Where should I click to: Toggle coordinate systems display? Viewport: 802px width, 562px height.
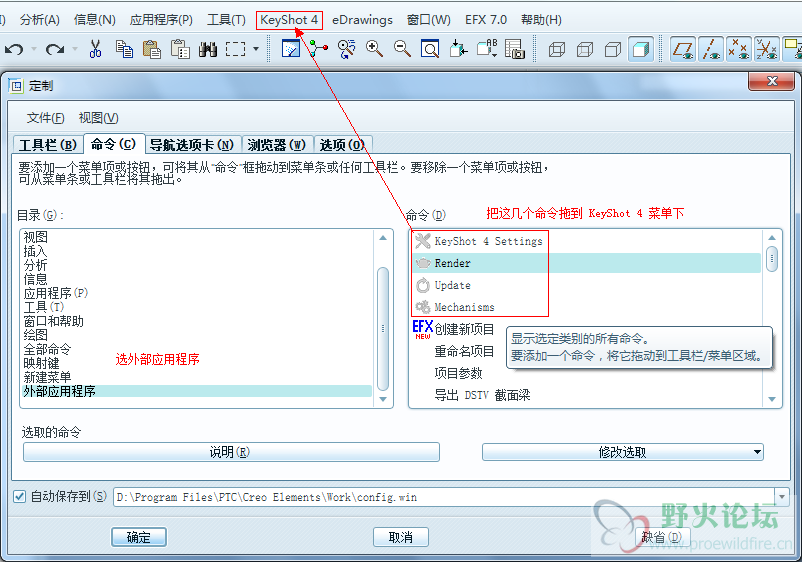click(767, 50)
